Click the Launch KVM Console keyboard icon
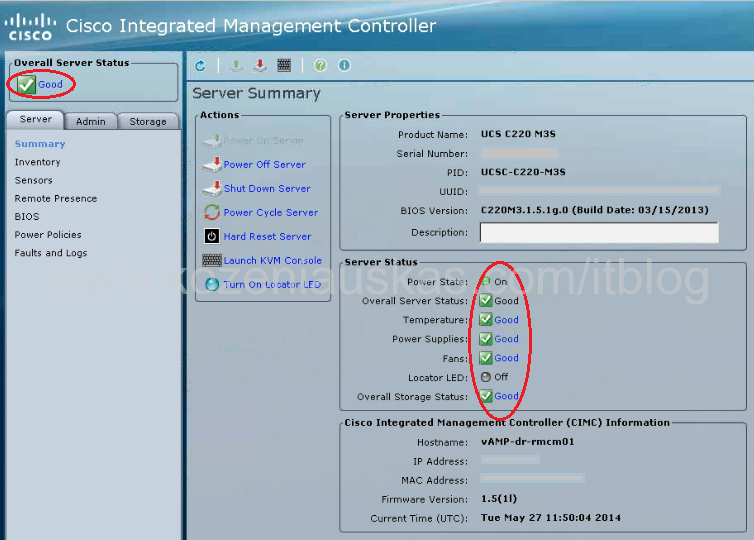Image resolution: width=754 pixels, height=540 pixels. tap(212, 260)
